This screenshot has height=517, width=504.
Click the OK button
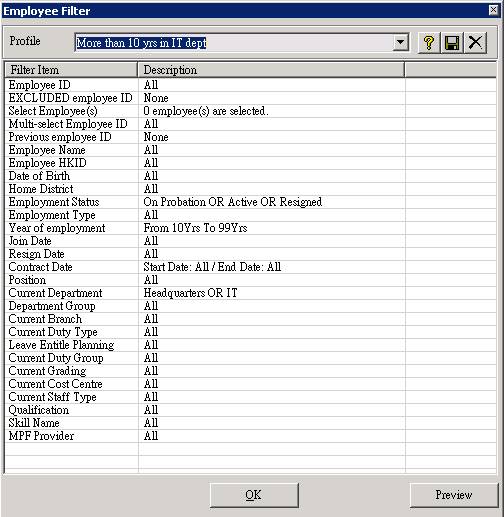click(x=254, y=495)
